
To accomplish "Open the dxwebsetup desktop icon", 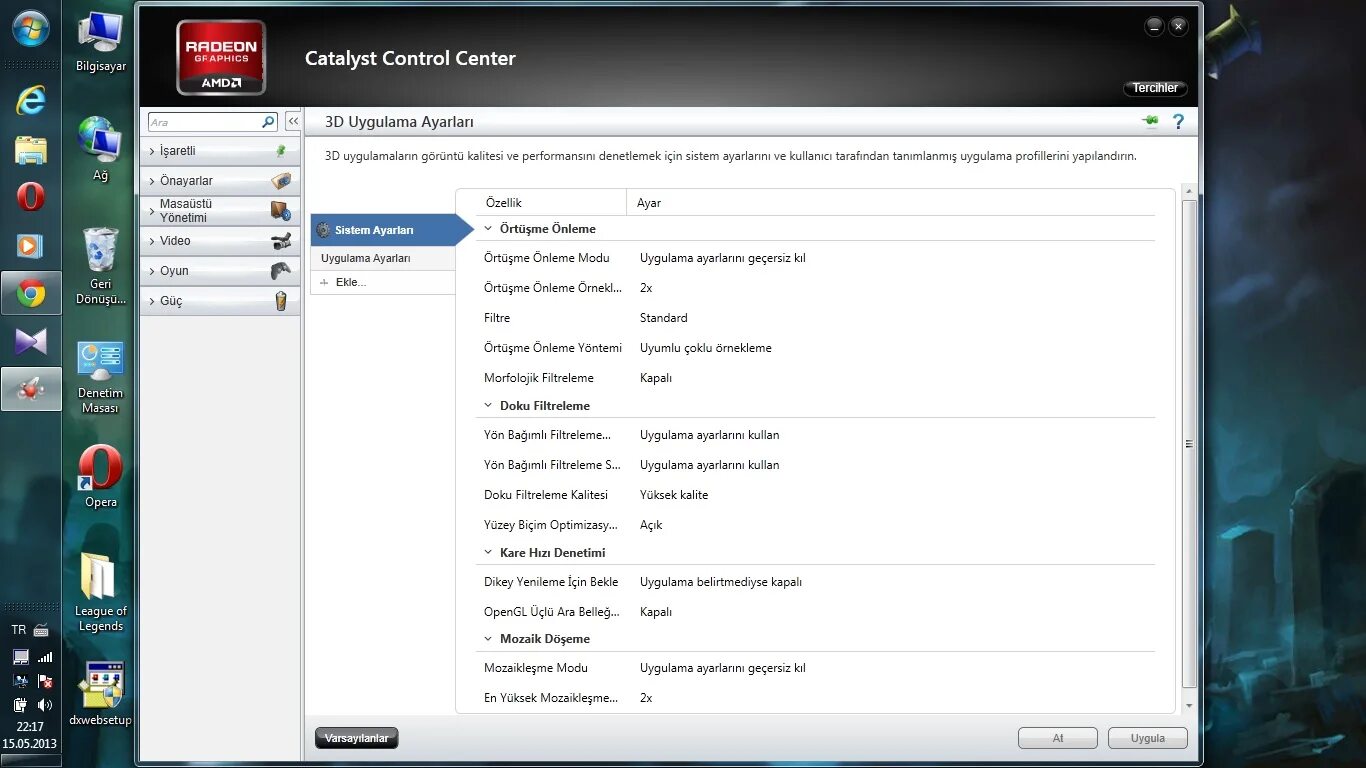I will pyautogui.click(x=101, y=693).
